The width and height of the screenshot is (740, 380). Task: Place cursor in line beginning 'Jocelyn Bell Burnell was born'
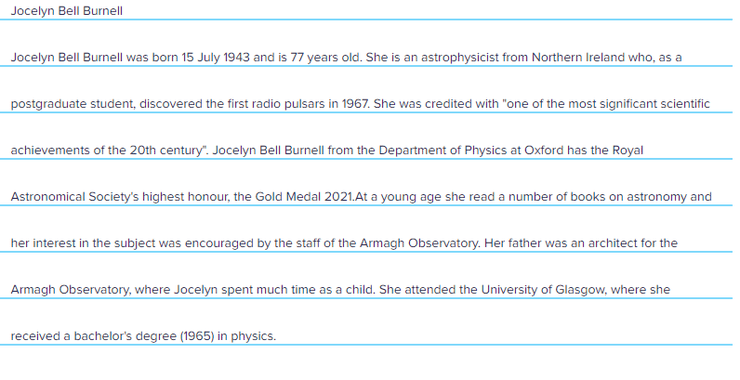click(346, 58)
